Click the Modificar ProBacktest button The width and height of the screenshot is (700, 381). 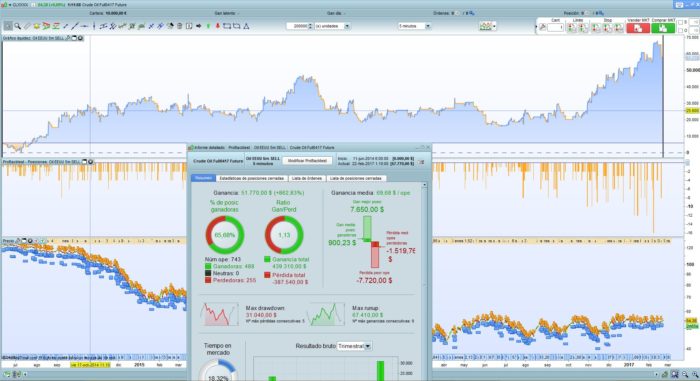point(307,160)
